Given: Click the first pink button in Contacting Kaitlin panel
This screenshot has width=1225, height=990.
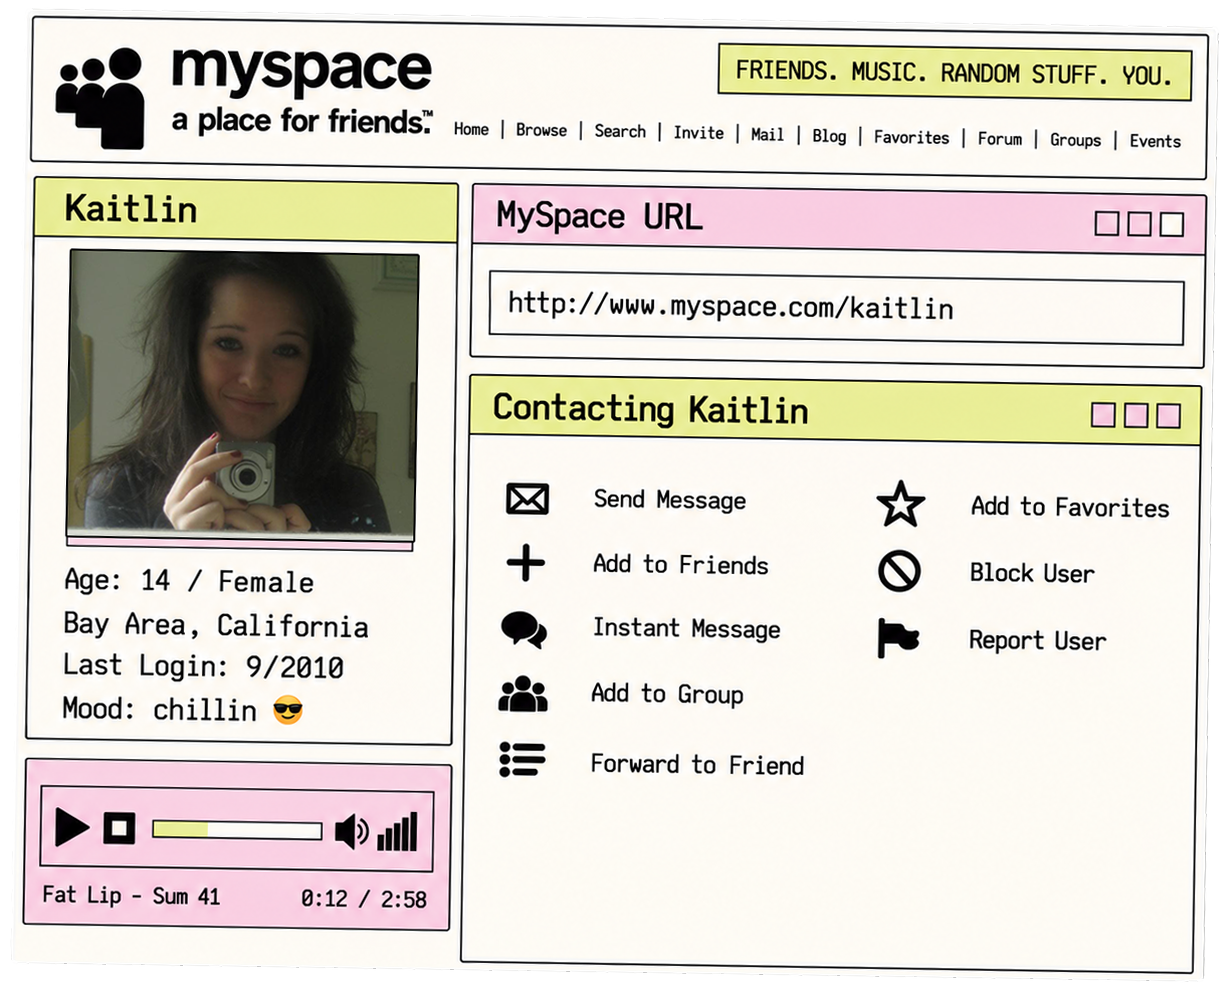Looking at the screenshot, I should pyautogui.click(x=1103, y=413).
